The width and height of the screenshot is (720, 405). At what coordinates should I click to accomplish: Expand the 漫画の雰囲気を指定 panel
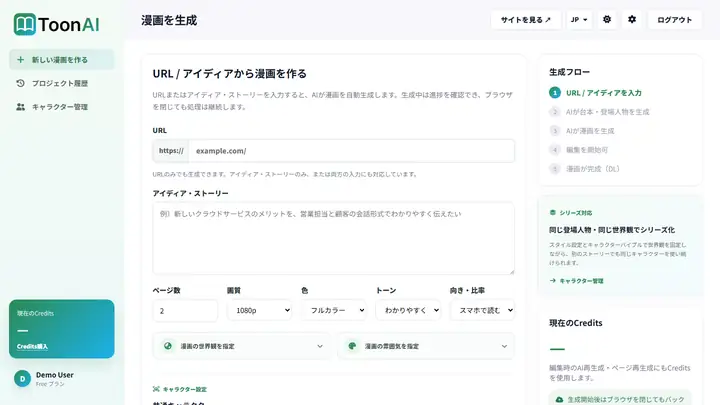426,346
